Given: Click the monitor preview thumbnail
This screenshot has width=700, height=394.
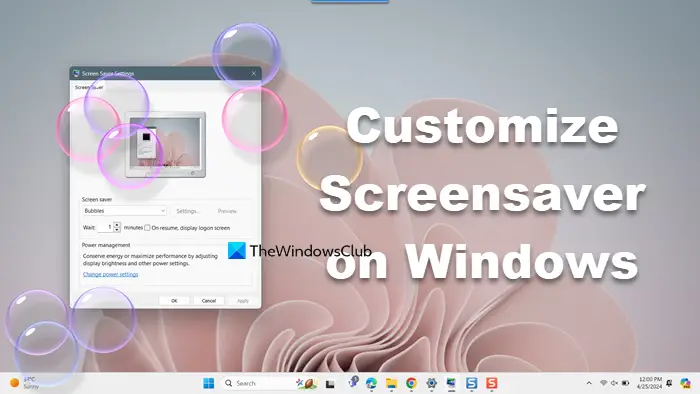Looking at the screenshot, I should pos(166,144).
